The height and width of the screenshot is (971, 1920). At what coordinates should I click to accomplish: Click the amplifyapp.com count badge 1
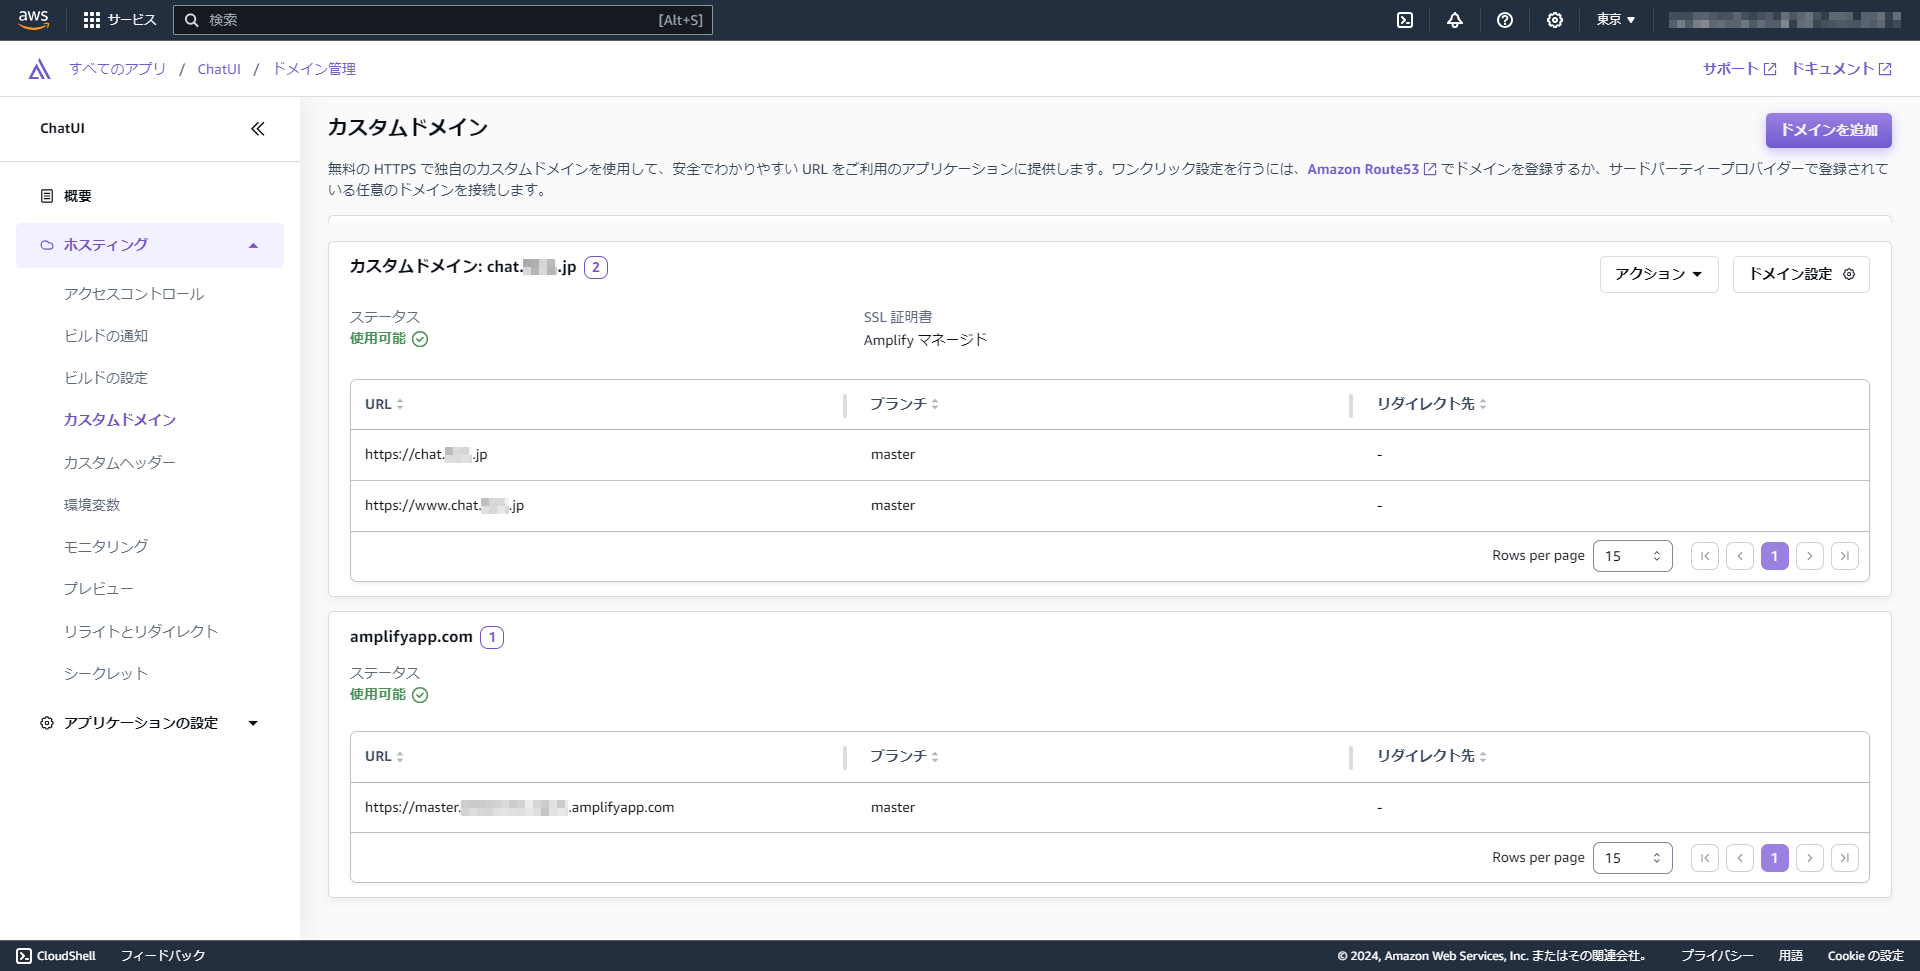coord(492,637)
